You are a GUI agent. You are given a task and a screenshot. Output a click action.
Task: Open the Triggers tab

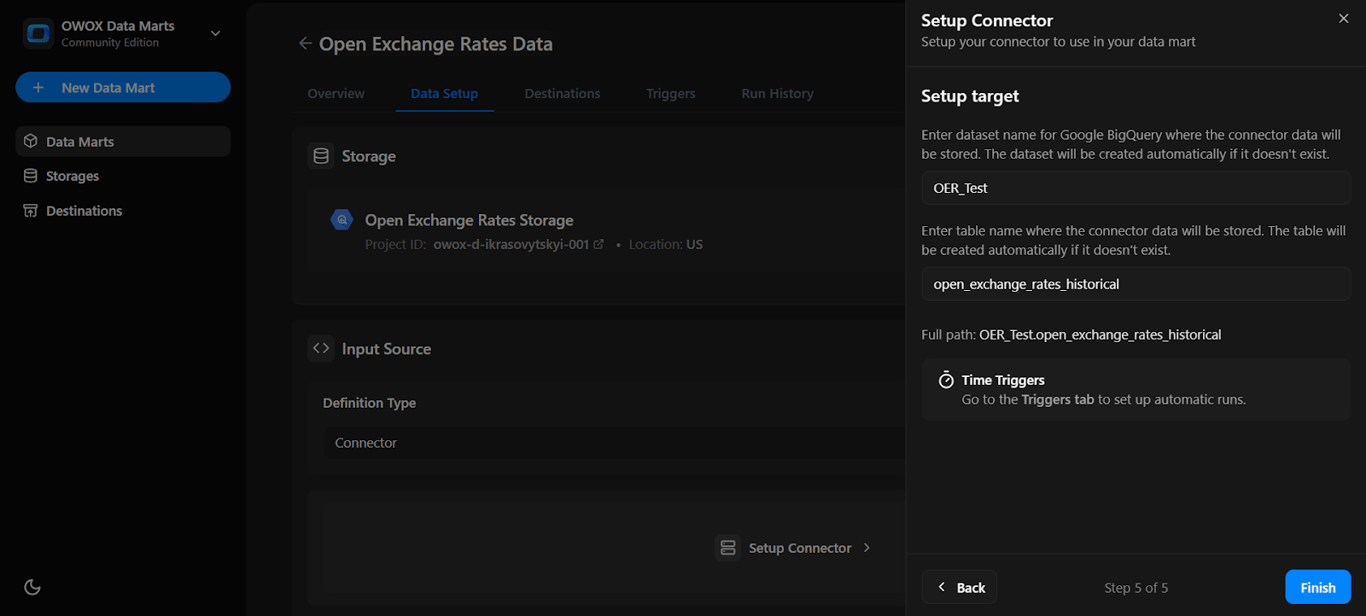[x=670, y=93]
